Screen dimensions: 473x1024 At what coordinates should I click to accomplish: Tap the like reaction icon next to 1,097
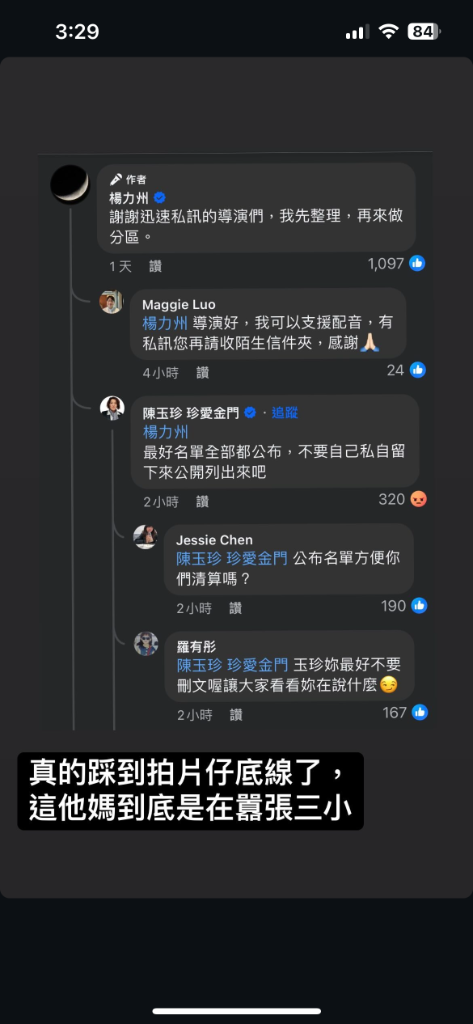click(417, 263)
